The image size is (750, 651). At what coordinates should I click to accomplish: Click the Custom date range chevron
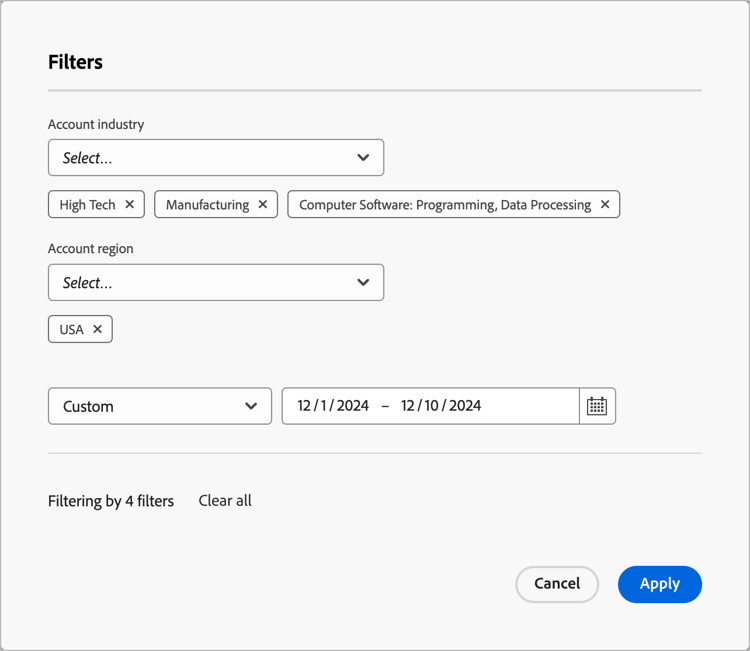point(251,406)
